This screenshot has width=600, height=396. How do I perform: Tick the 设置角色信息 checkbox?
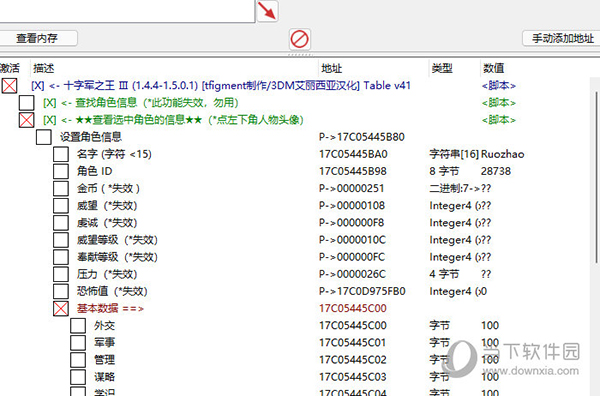pyautogui.click(x=44, y=137)
